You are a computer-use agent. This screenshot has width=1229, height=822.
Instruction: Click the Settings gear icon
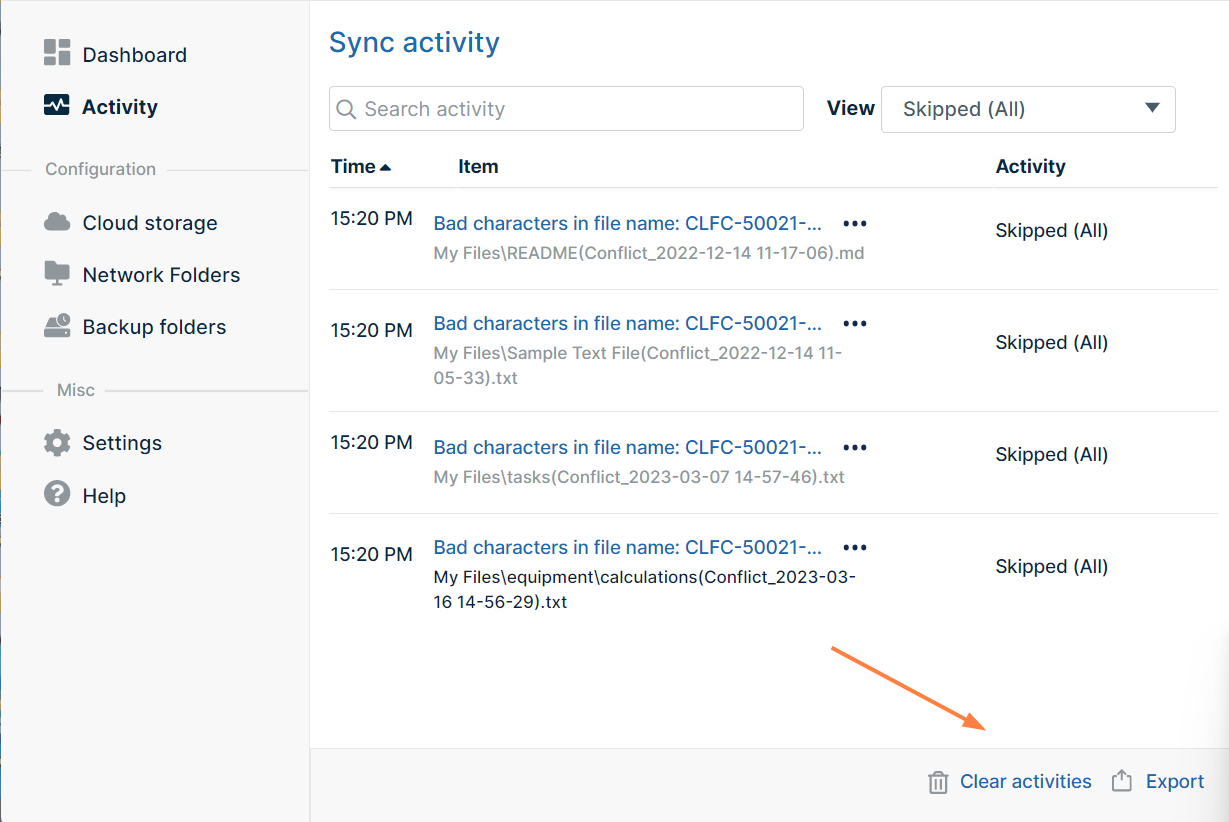[x=57, y=443]
